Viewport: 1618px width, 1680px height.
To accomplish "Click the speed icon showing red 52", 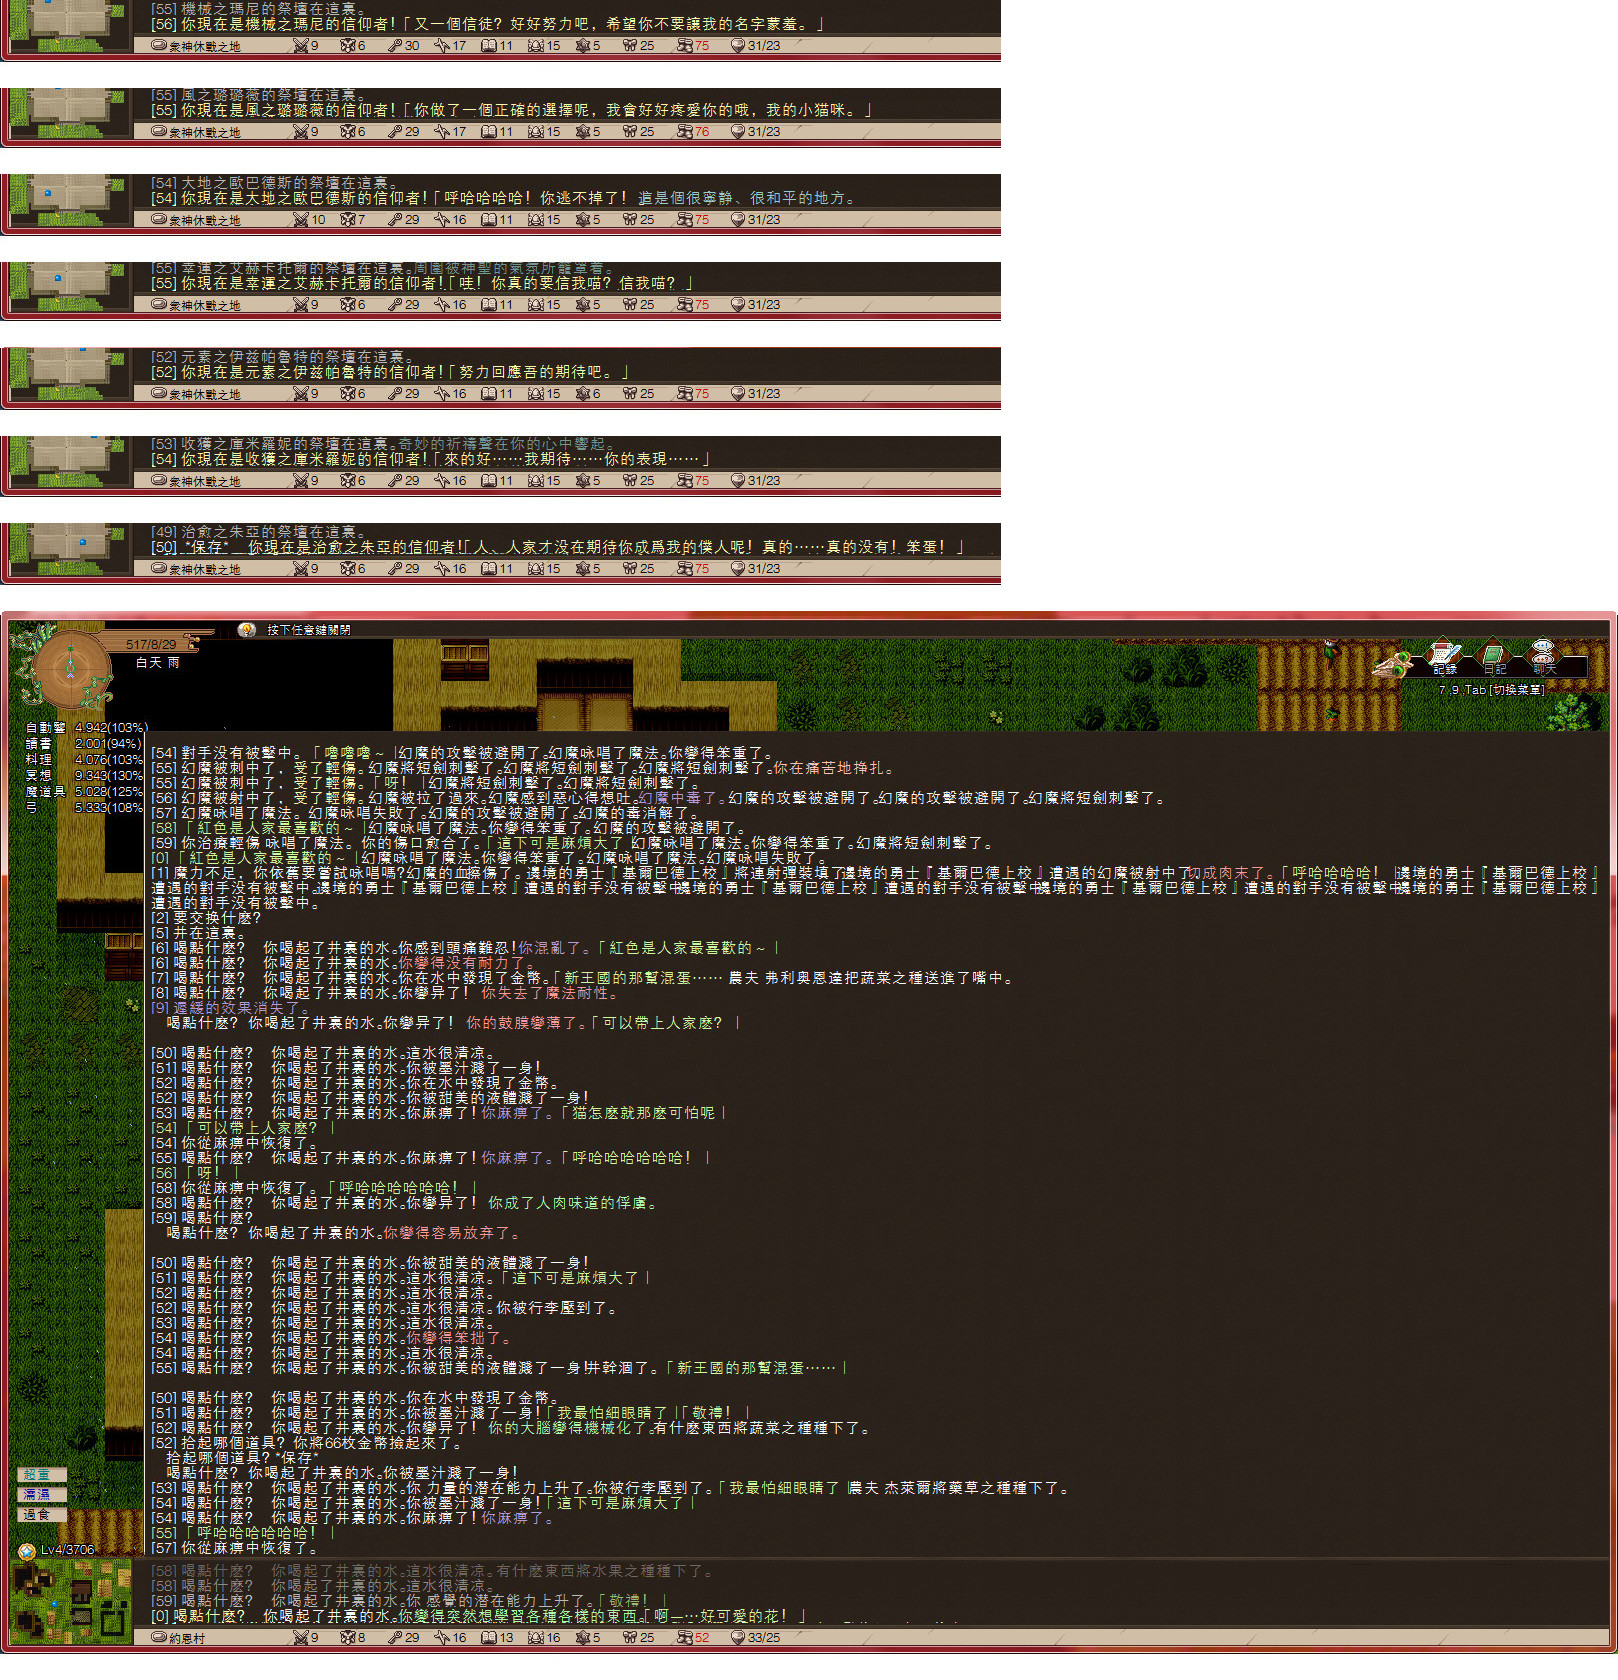I will (684, 1637).
